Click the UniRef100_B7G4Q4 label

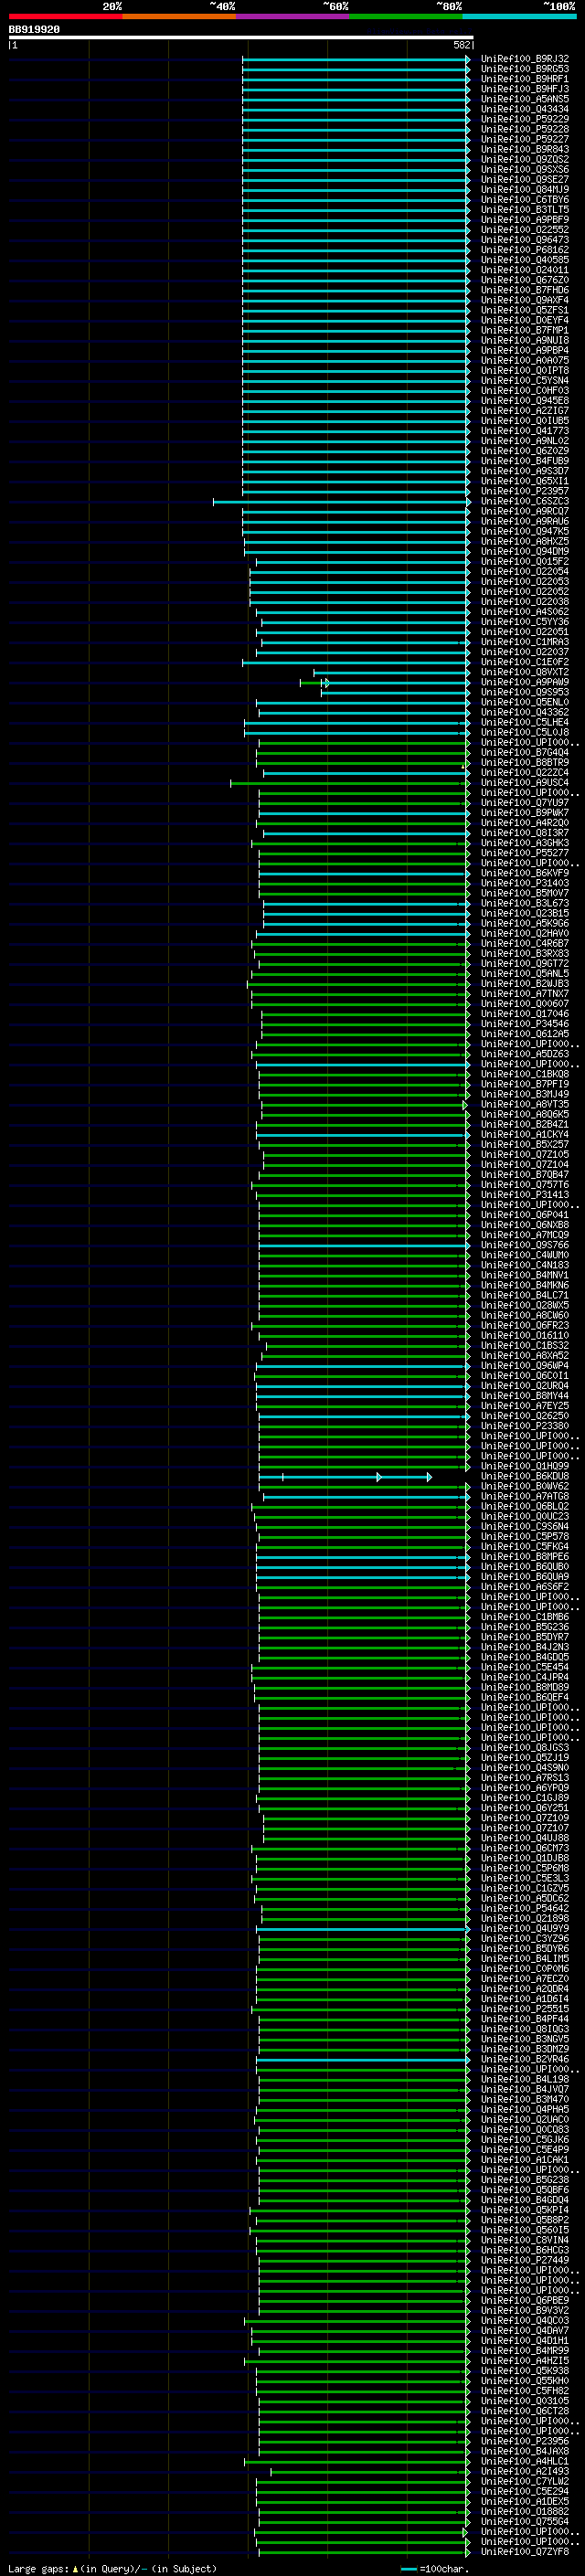(x=525, y=752)
